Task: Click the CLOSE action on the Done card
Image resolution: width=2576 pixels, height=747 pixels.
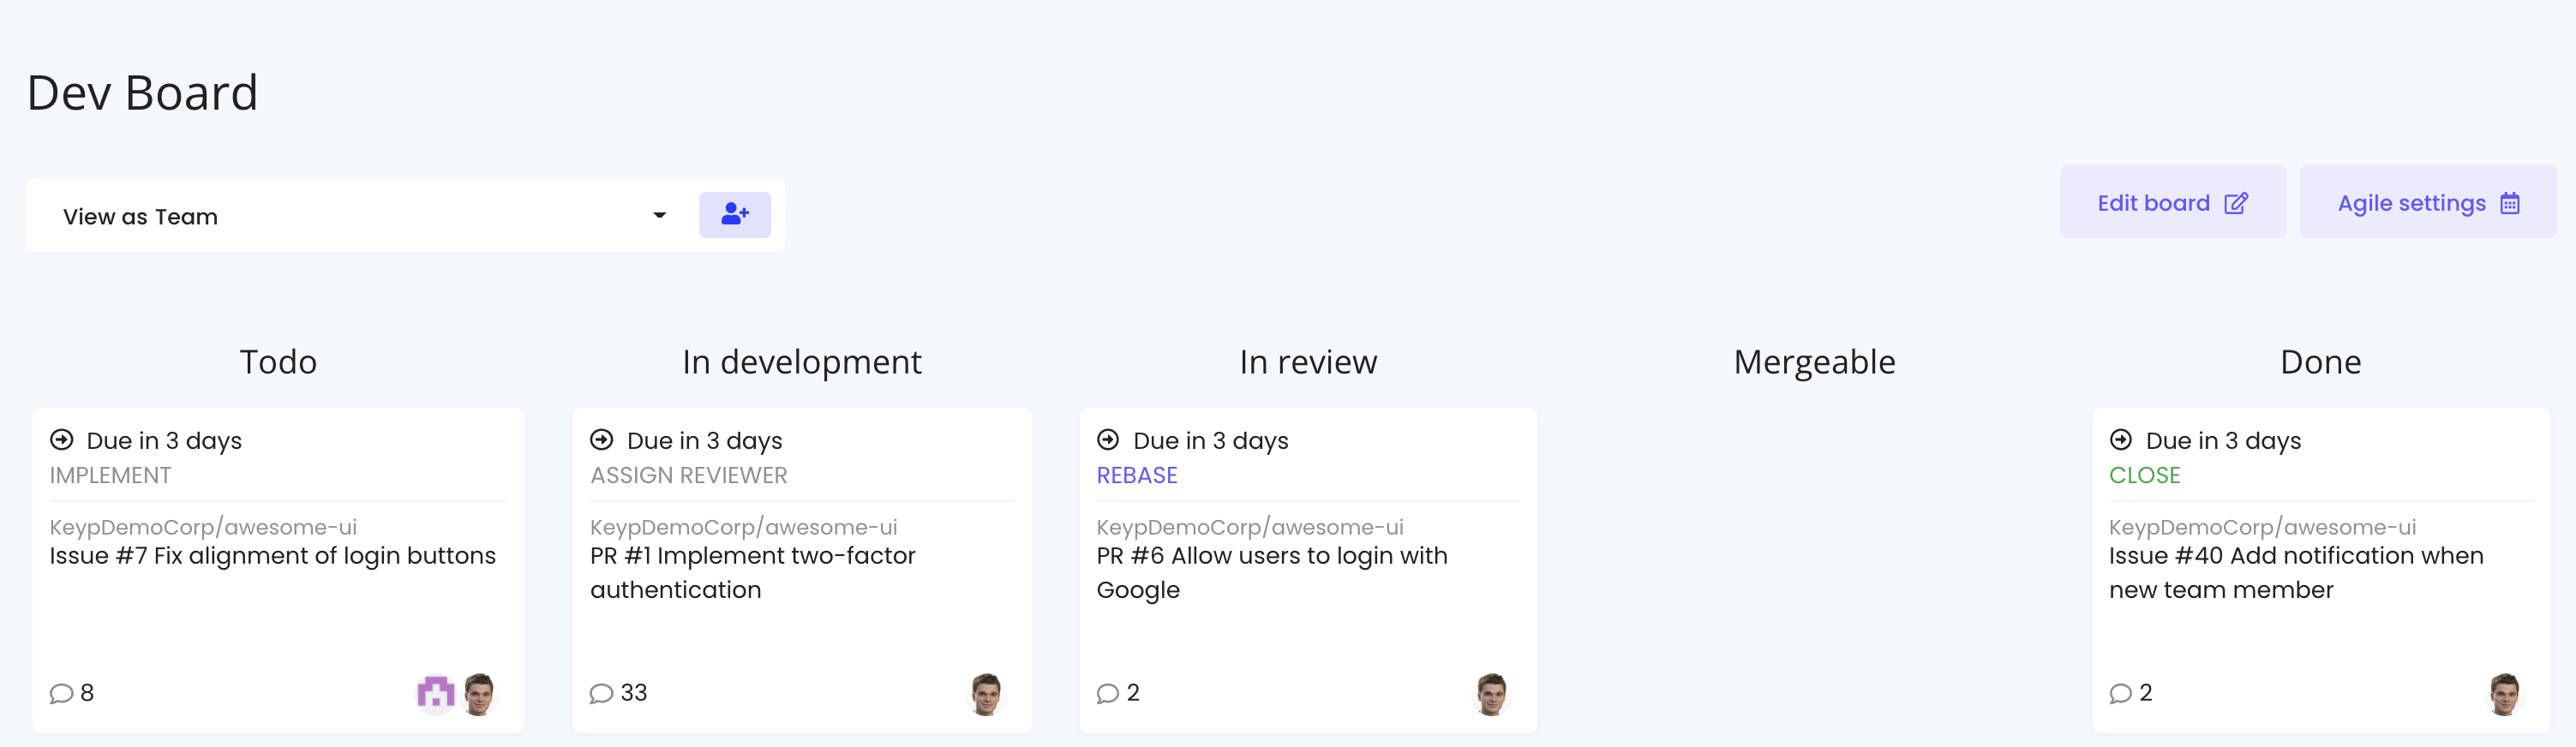Action: pyautogui.click(x=2144, y=475)
